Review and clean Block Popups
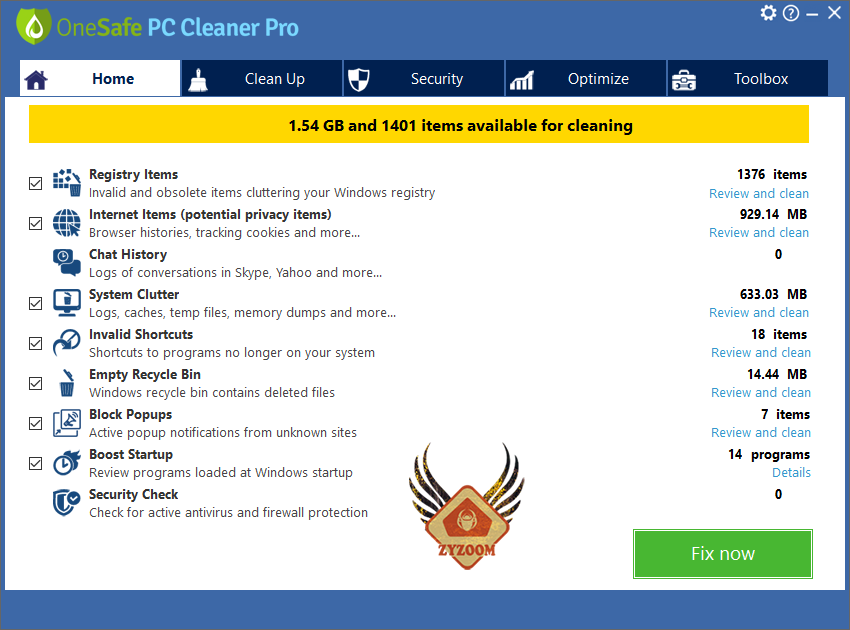Image resolution: width=850 pixels, height=630 pixels. click(761, 433)
